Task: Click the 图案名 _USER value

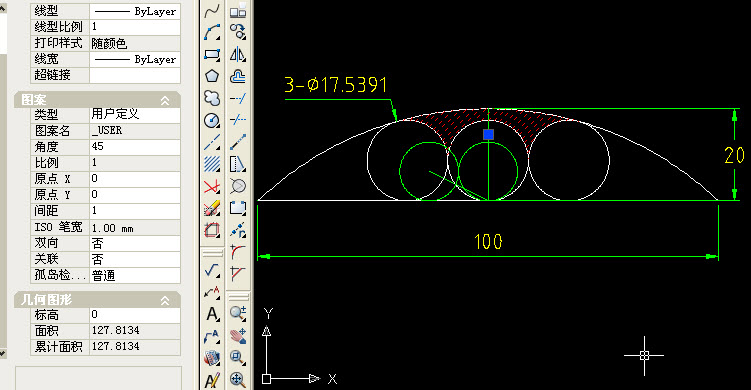Action: 135,130
